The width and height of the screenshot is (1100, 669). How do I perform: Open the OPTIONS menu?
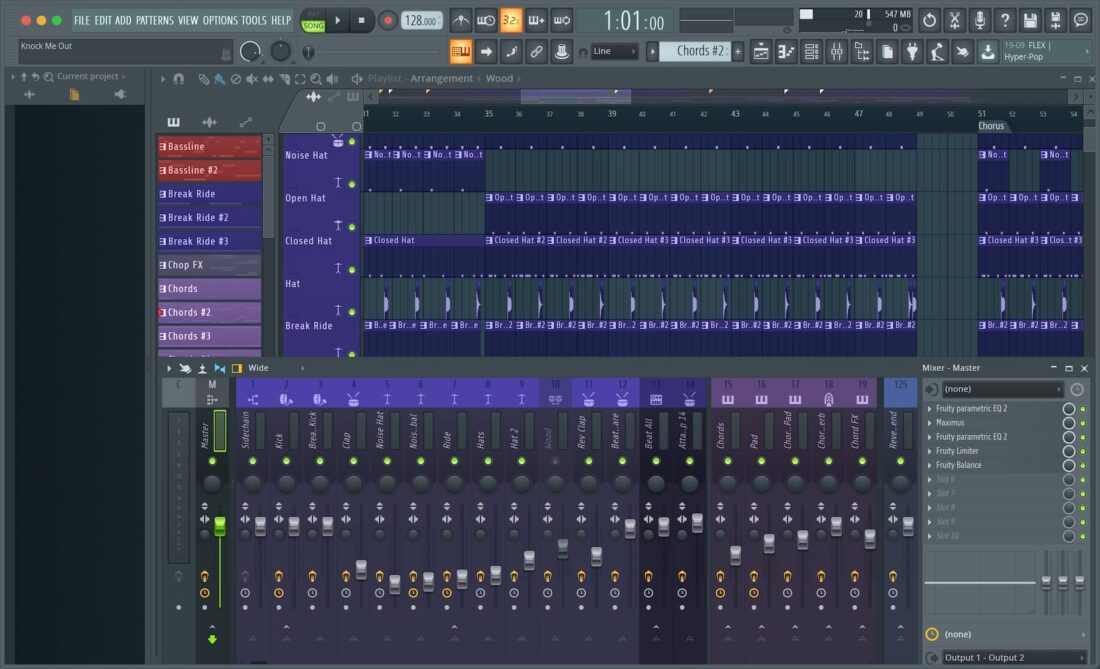[220, 20]
